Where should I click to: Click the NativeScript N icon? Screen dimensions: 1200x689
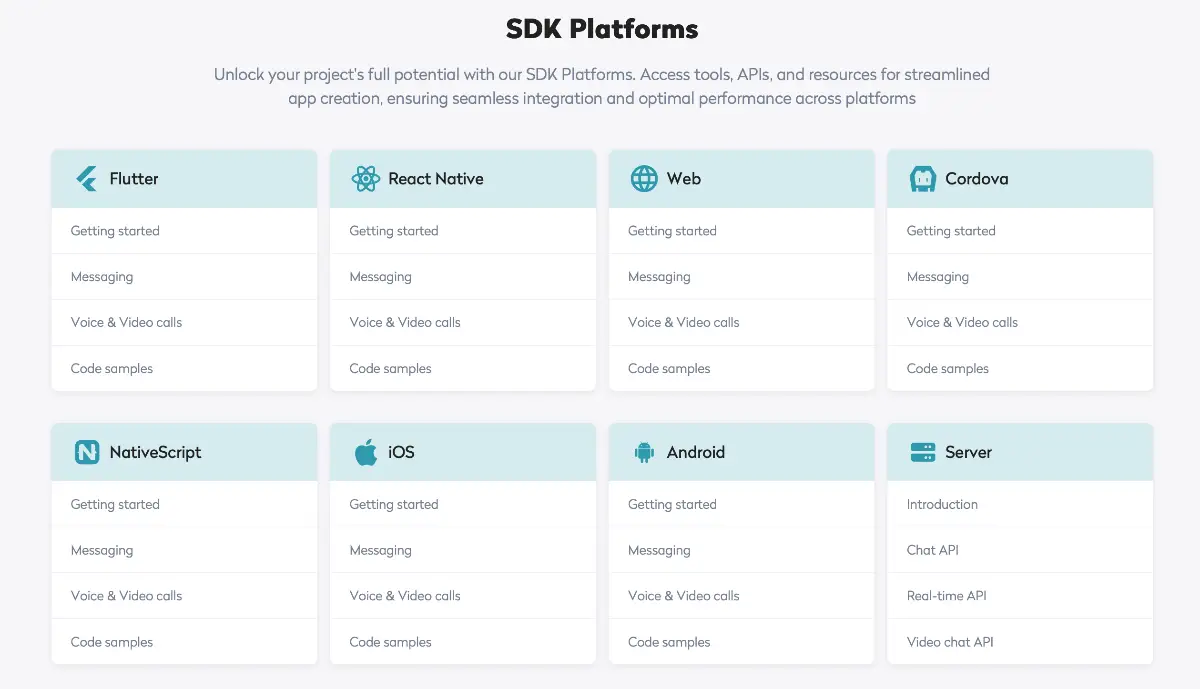[87, 452]
